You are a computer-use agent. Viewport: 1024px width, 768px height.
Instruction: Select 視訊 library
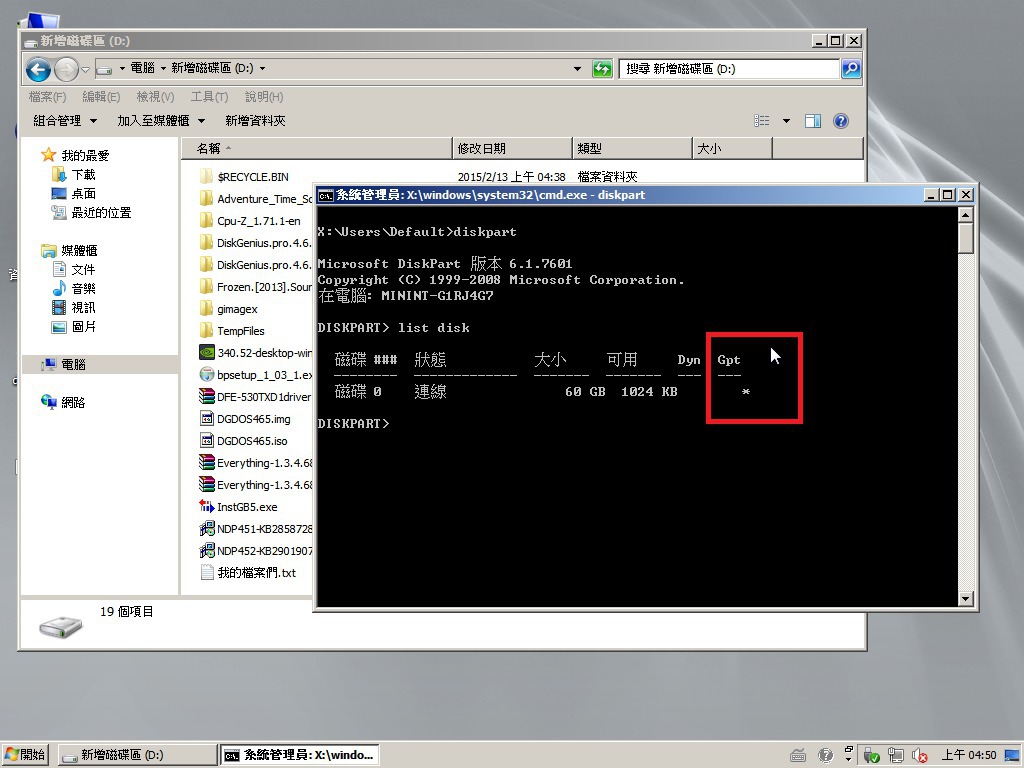84,308
